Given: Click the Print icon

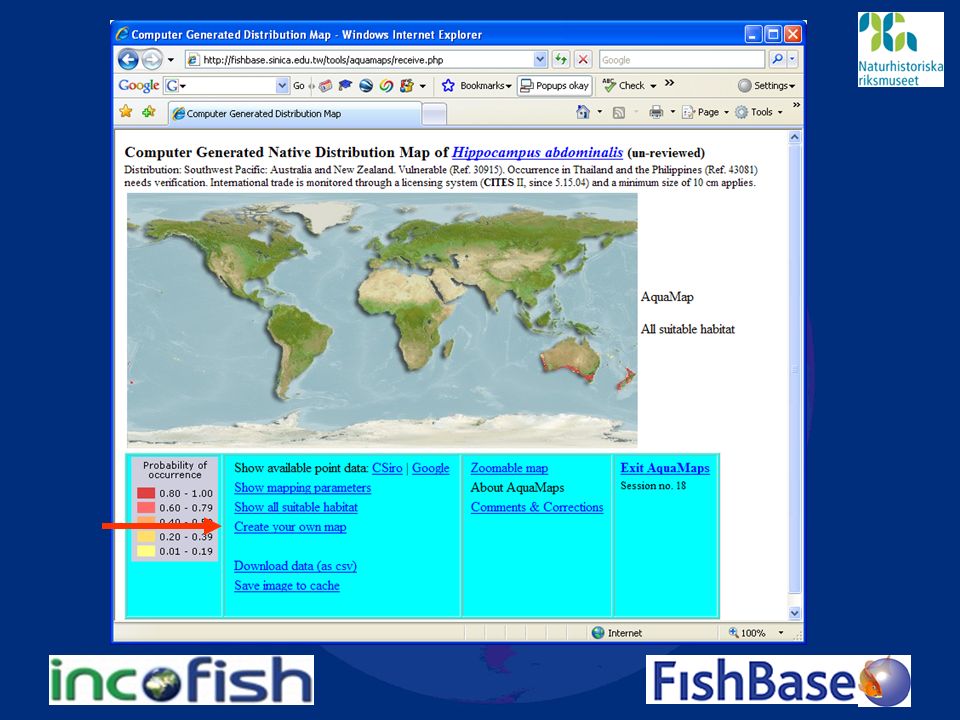Looking at the screenshot, I should (656, 112).
